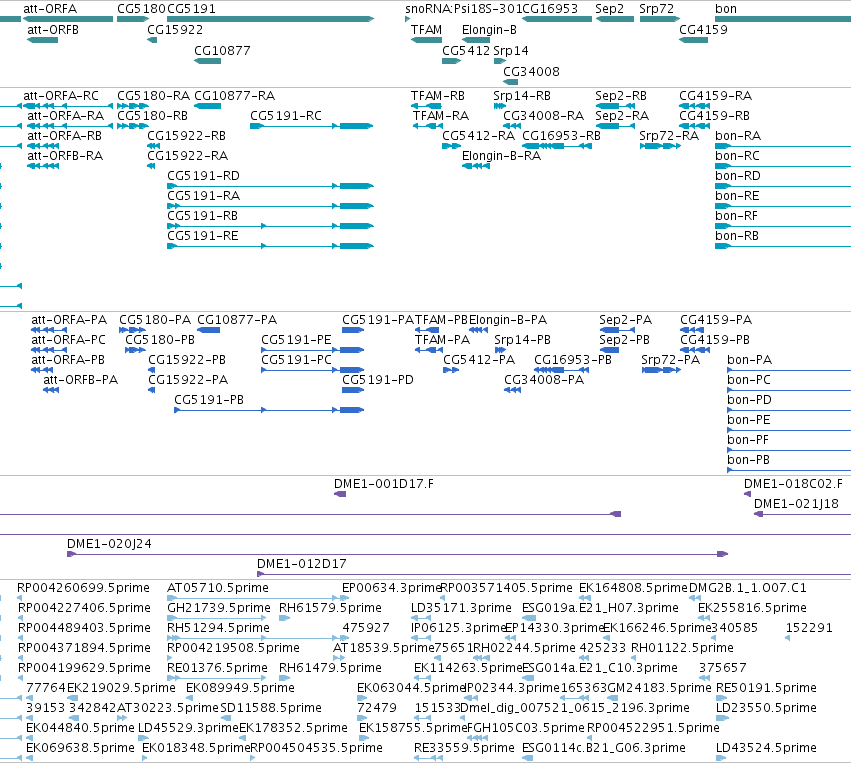The image size is (851, 763).
Task: Click transcript CG16953-RB label
Action: 561,136
